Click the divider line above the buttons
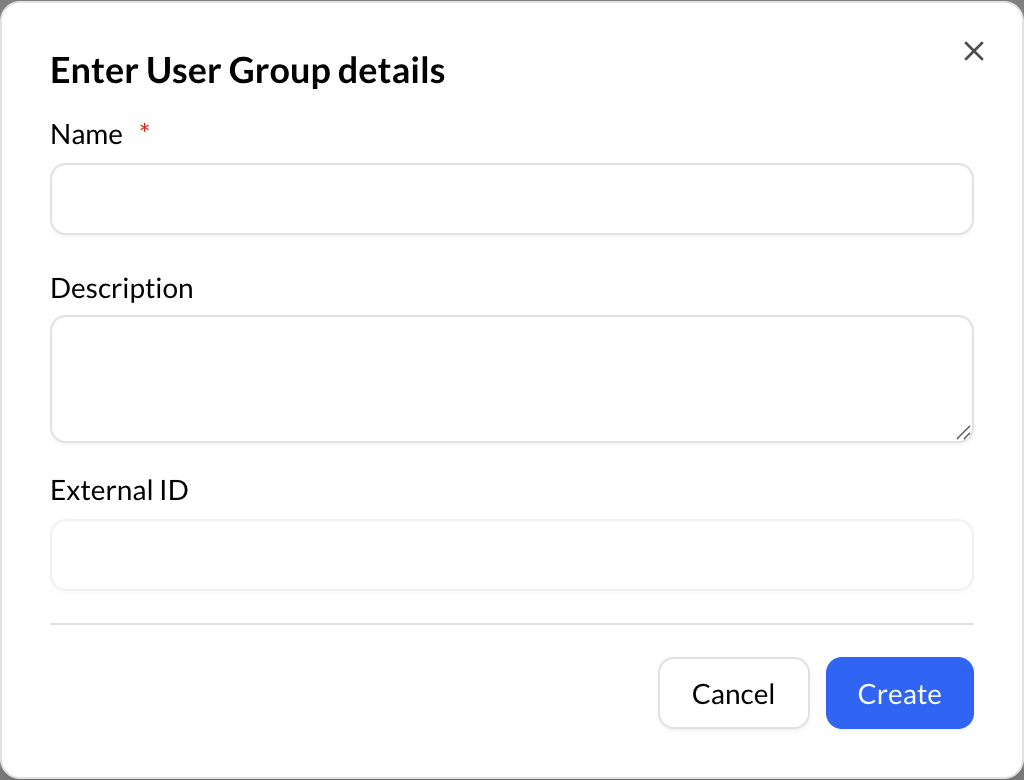This screenshot has height=780, width=1024. 512,622
